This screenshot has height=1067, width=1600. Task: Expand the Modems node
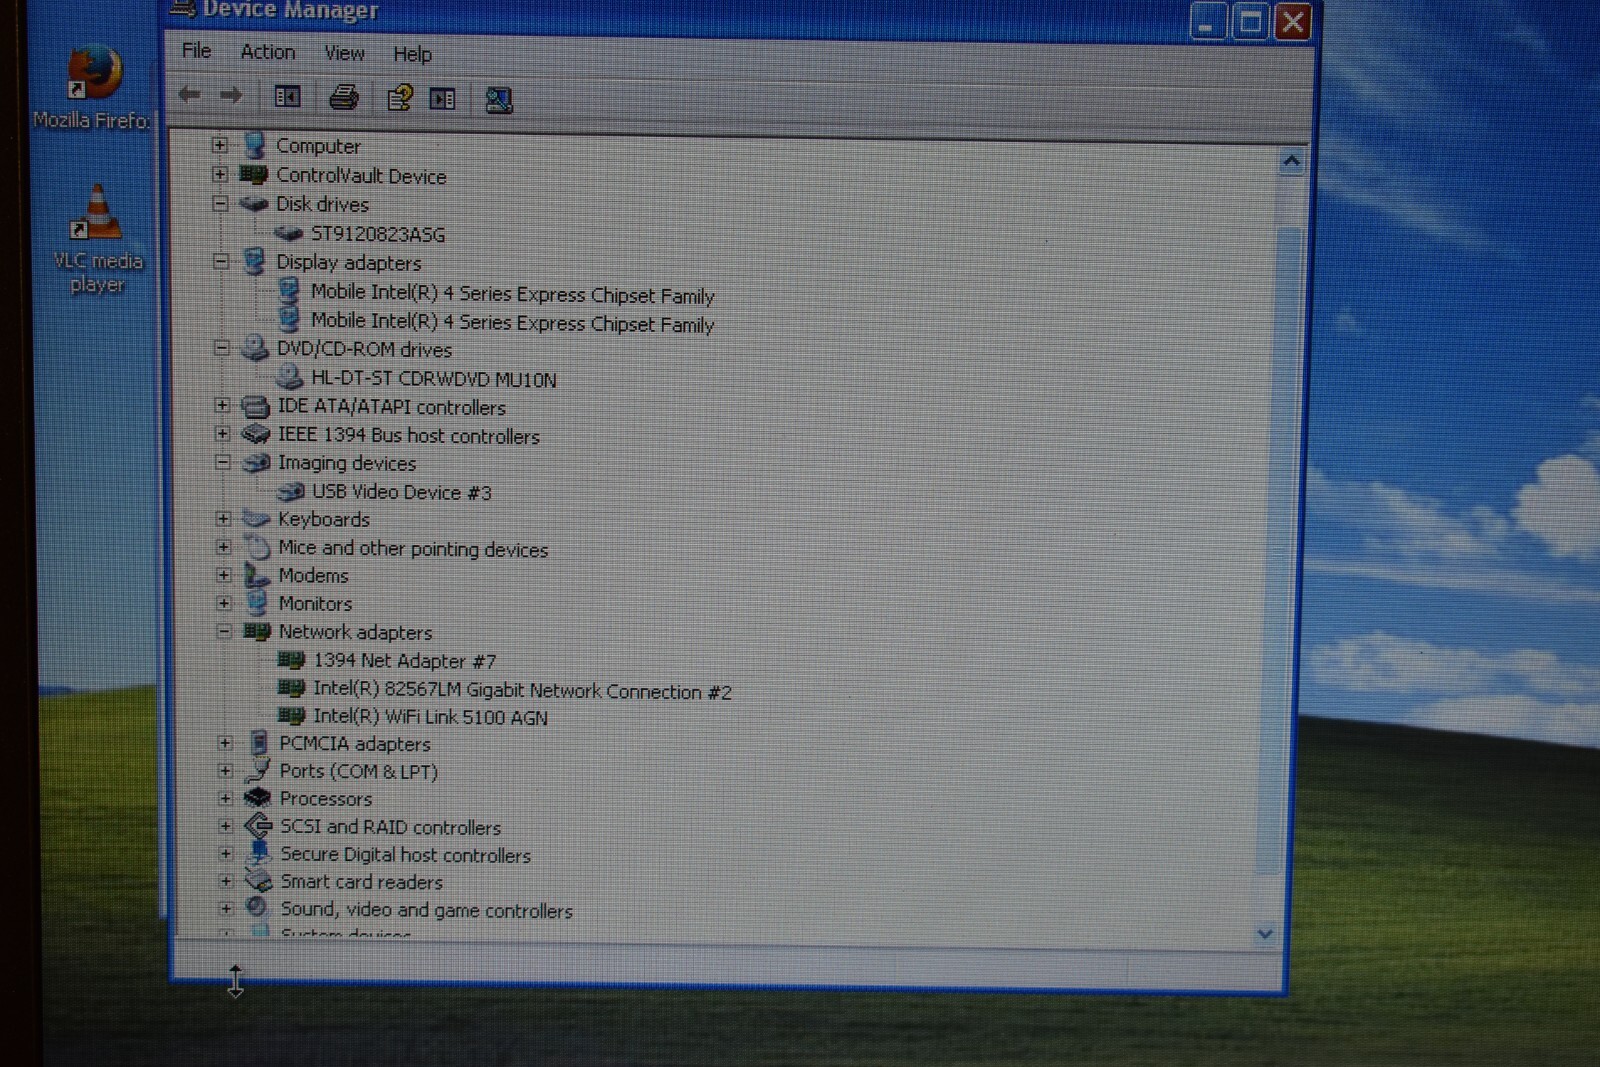click(x=223, y=575)
